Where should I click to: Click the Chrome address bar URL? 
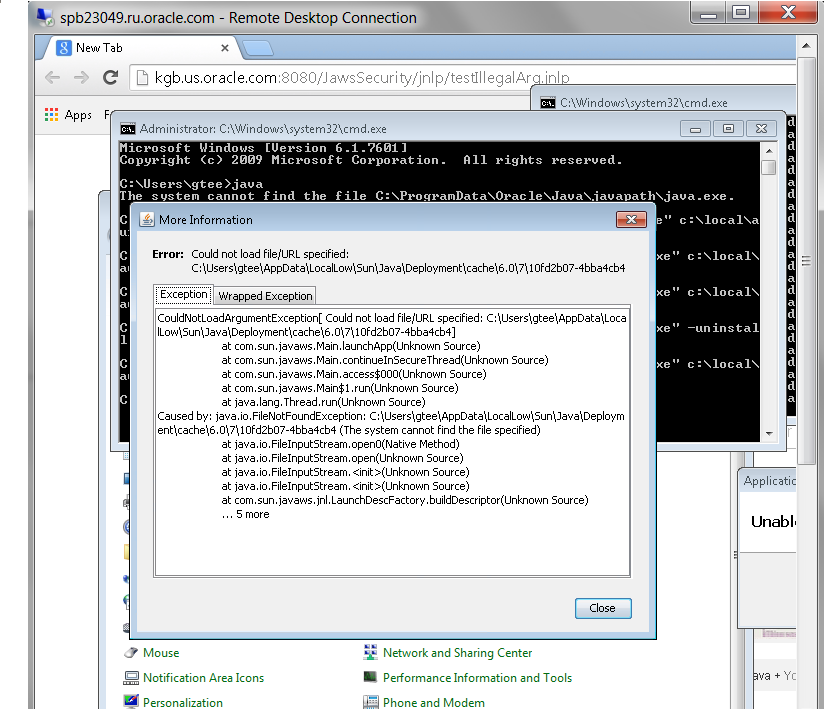(340, 77)
